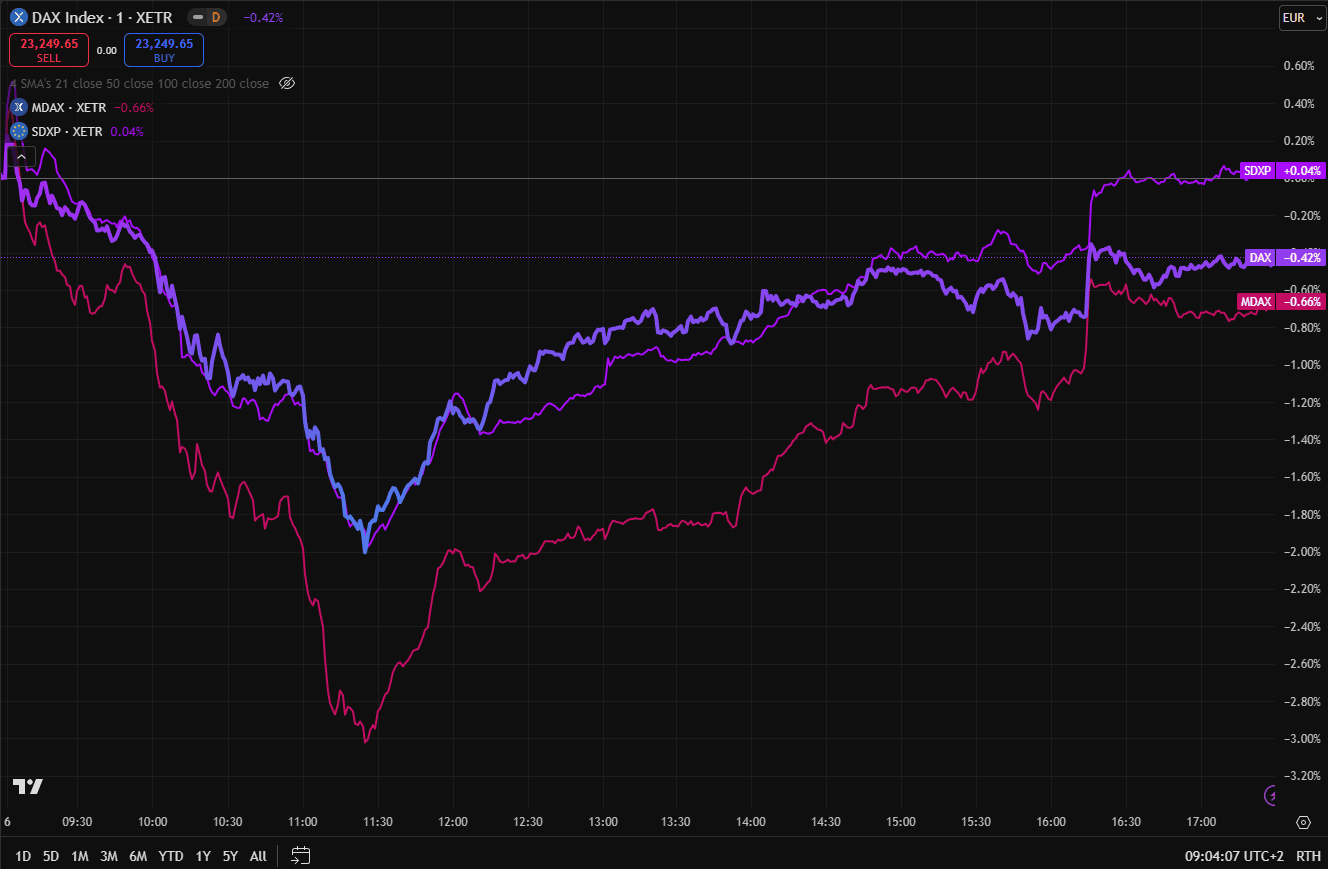Open chart settings hexagon gear icon
The image size is (1328, 869).
[x=1303, y=822]
